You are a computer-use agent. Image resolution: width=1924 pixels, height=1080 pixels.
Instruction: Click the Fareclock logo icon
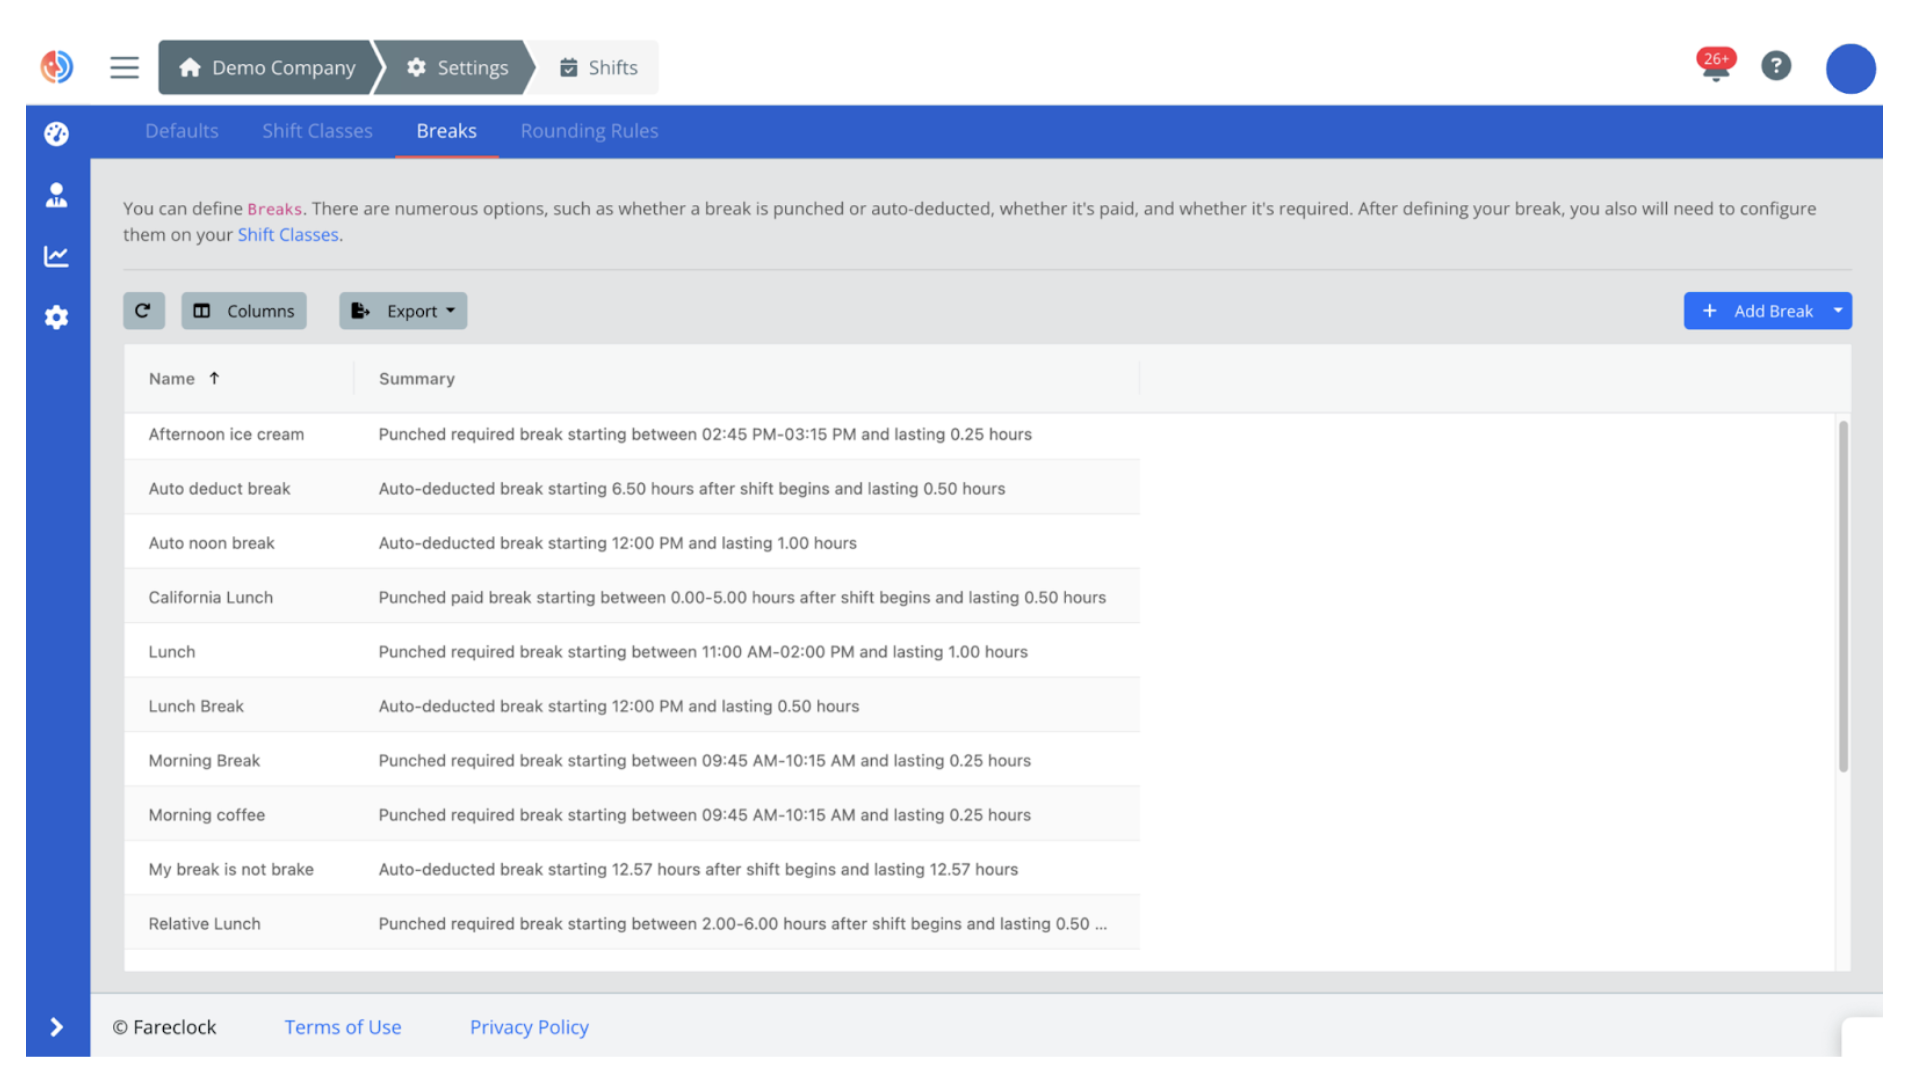coord(57,67)
